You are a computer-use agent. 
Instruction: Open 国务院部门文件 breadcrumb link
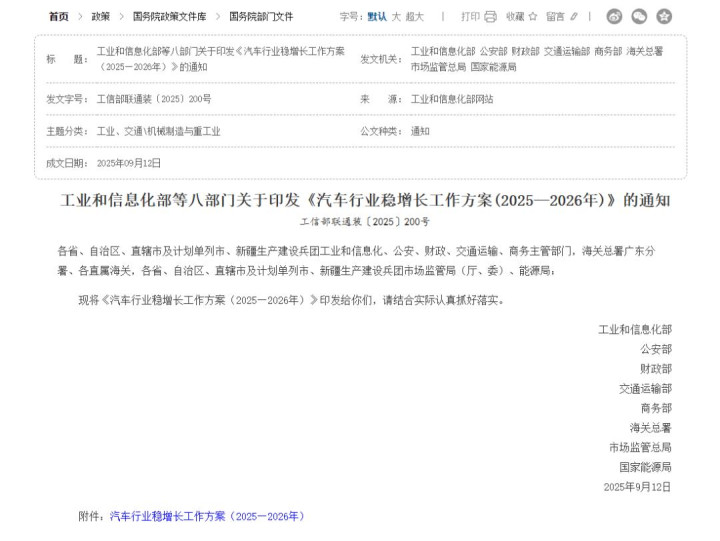click(261, 17)
